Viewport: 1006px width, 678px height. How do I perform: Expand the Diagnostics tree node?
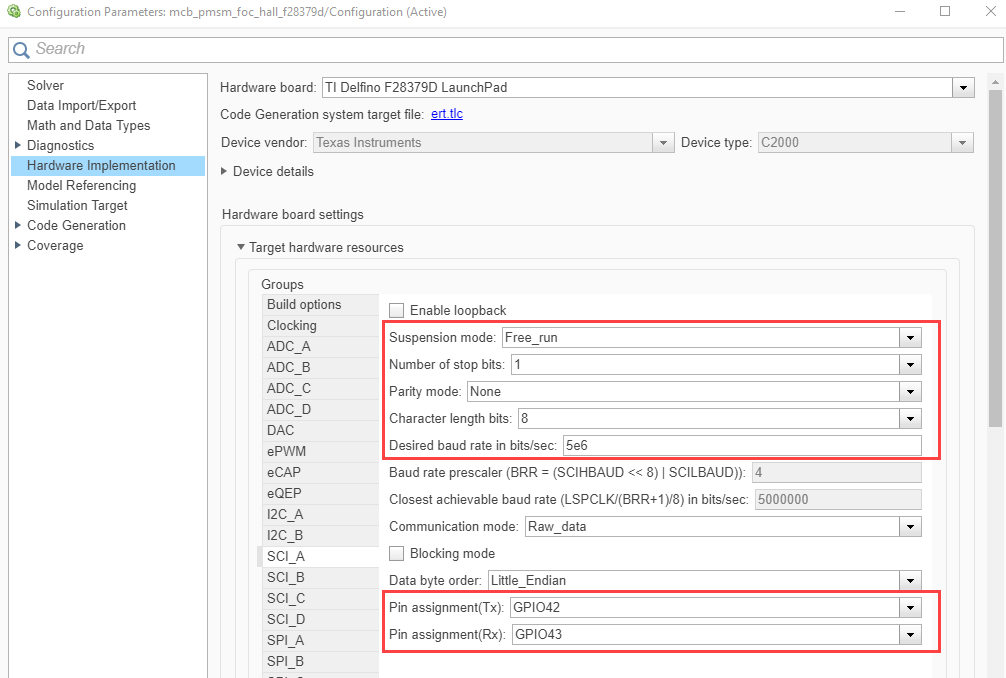click(18, 146)
